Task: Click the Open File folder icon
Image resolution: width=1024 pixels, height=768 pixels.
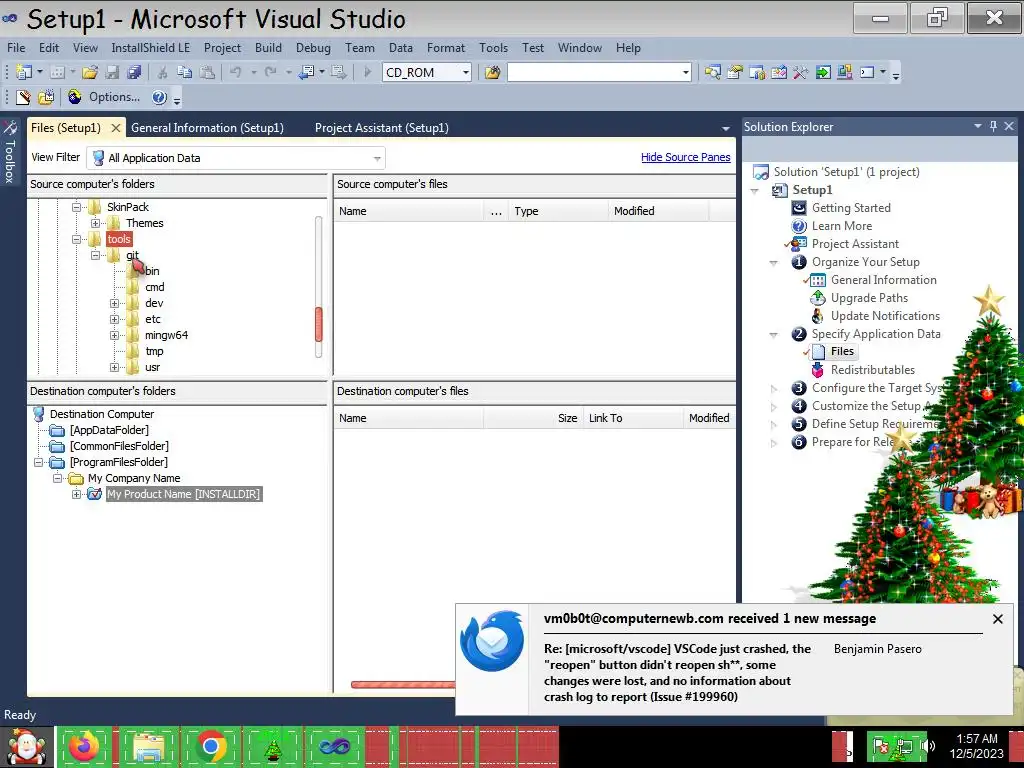Action: (x=90, y=72)
